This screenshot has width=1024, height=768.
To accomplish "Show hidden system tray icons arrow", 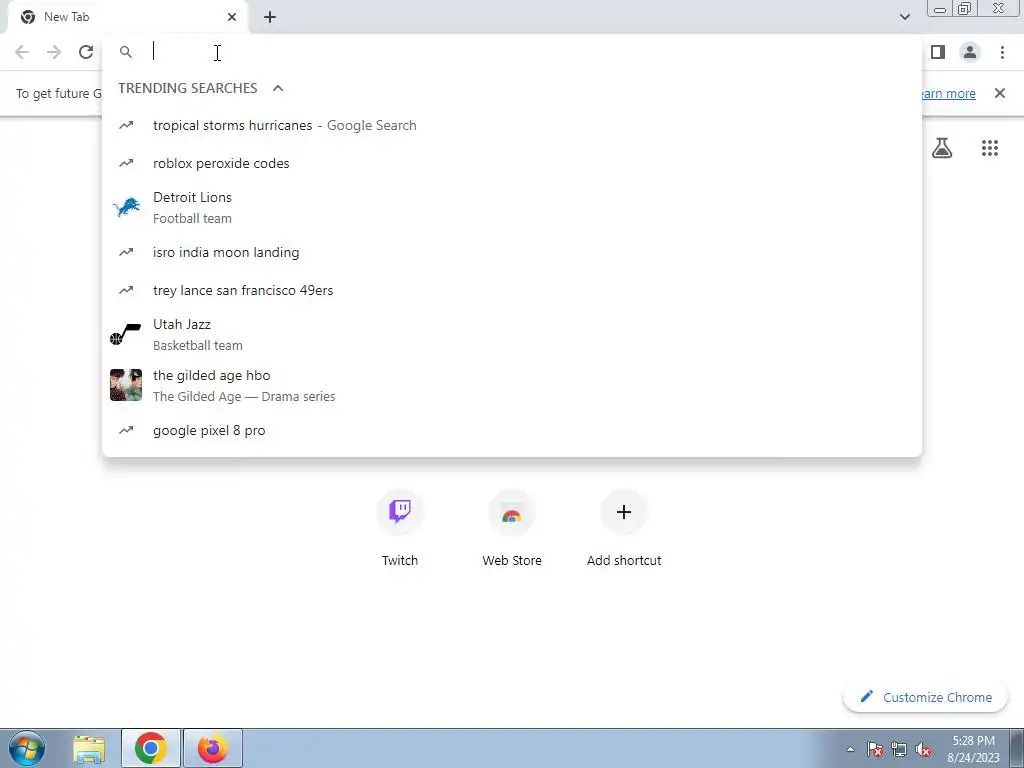I will pyautogui.click(x=850, y=749).
